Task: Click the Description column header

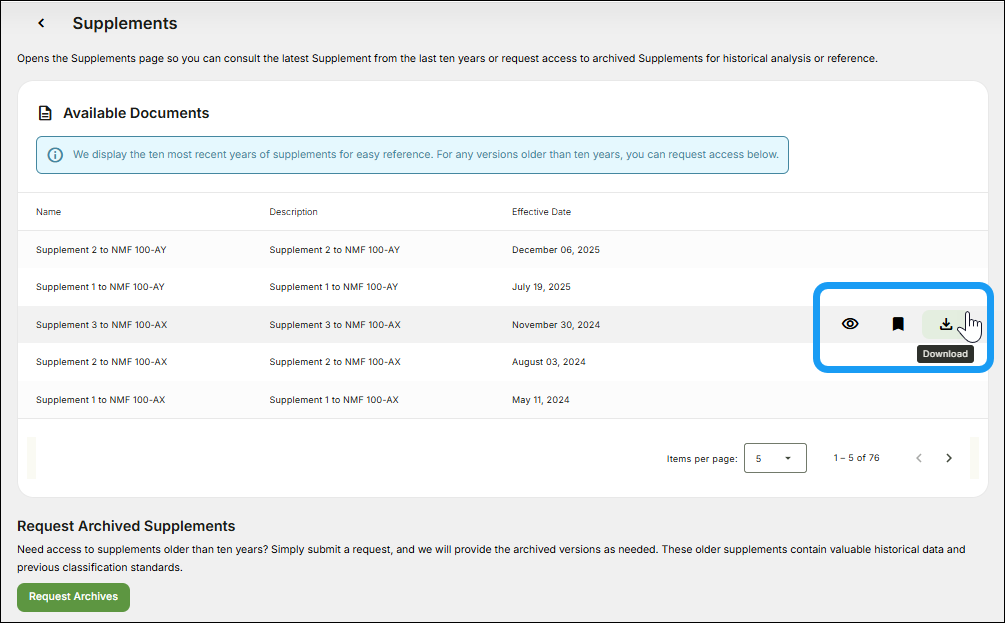Action: coord(293,212)
